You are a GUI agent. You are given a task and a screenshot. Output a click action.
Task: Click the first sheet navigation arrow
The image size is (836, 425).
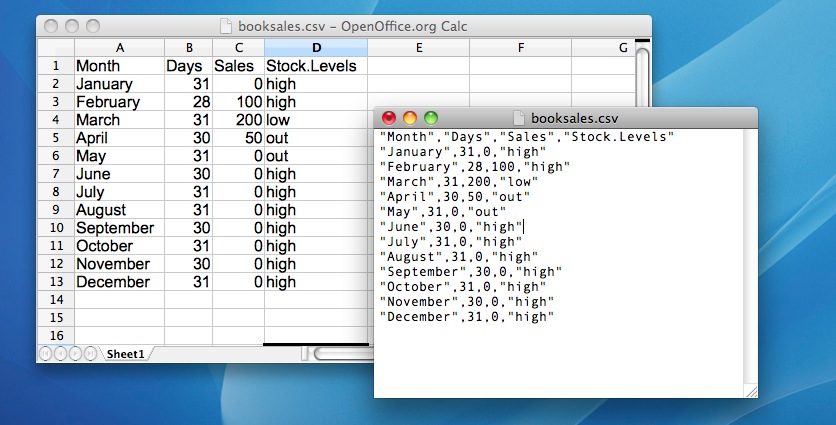pos(46,354)
